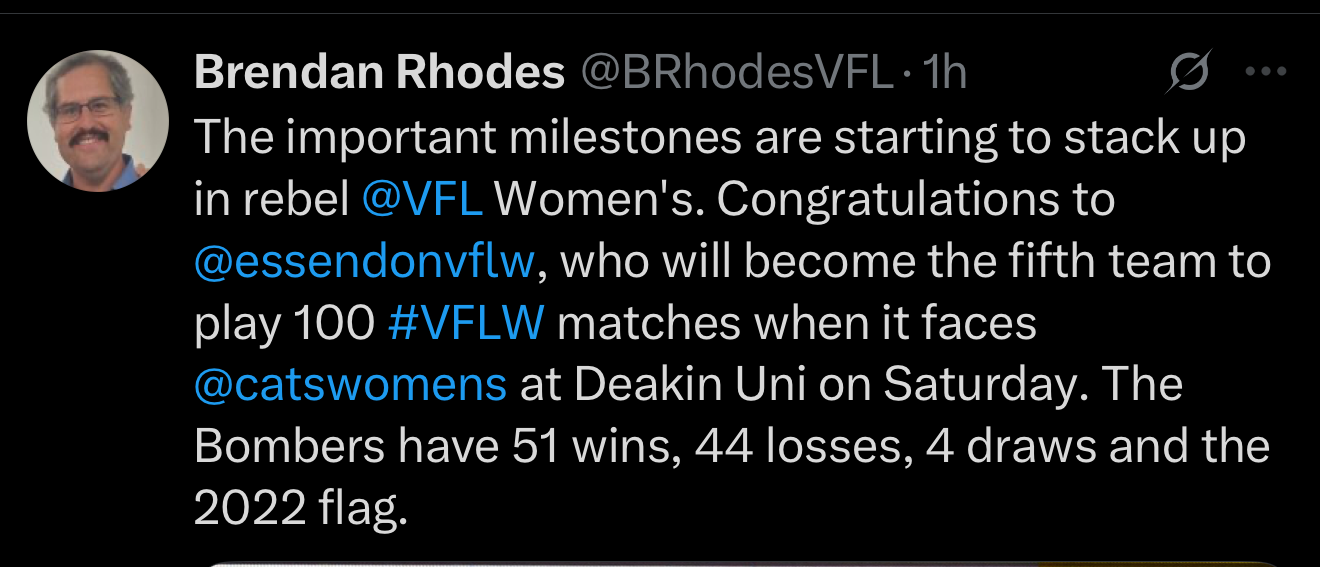Click the sentence with 51 wins, 44 losses
This screenshot has width=1320, height=567.
pos(732,448)
